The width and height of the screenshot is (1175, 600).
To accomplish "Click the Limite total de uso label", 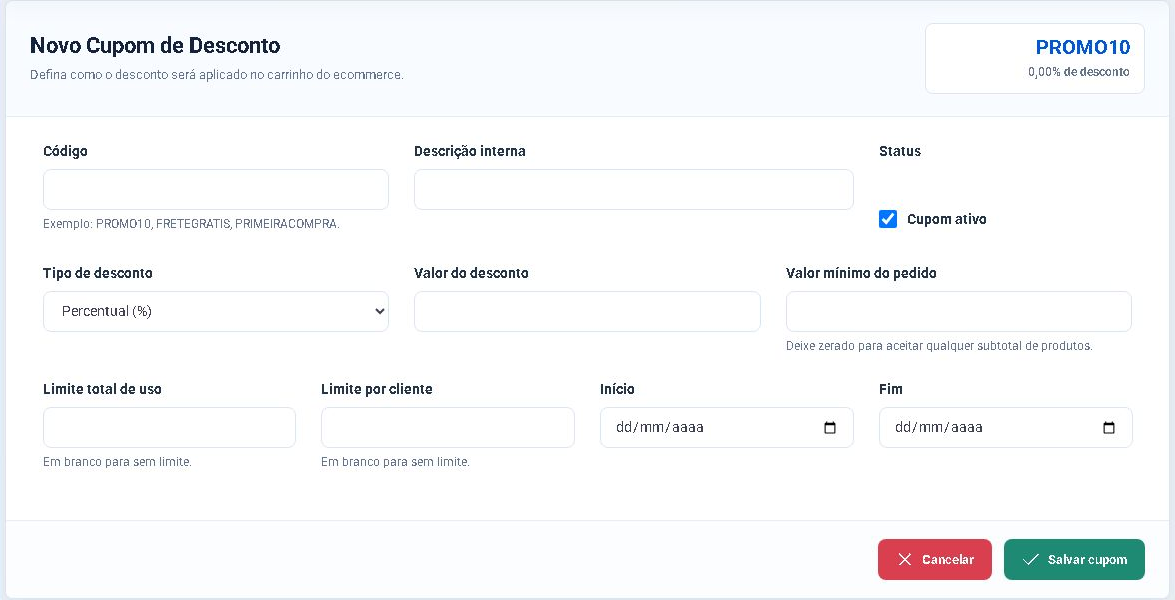I will pos(102,390).
